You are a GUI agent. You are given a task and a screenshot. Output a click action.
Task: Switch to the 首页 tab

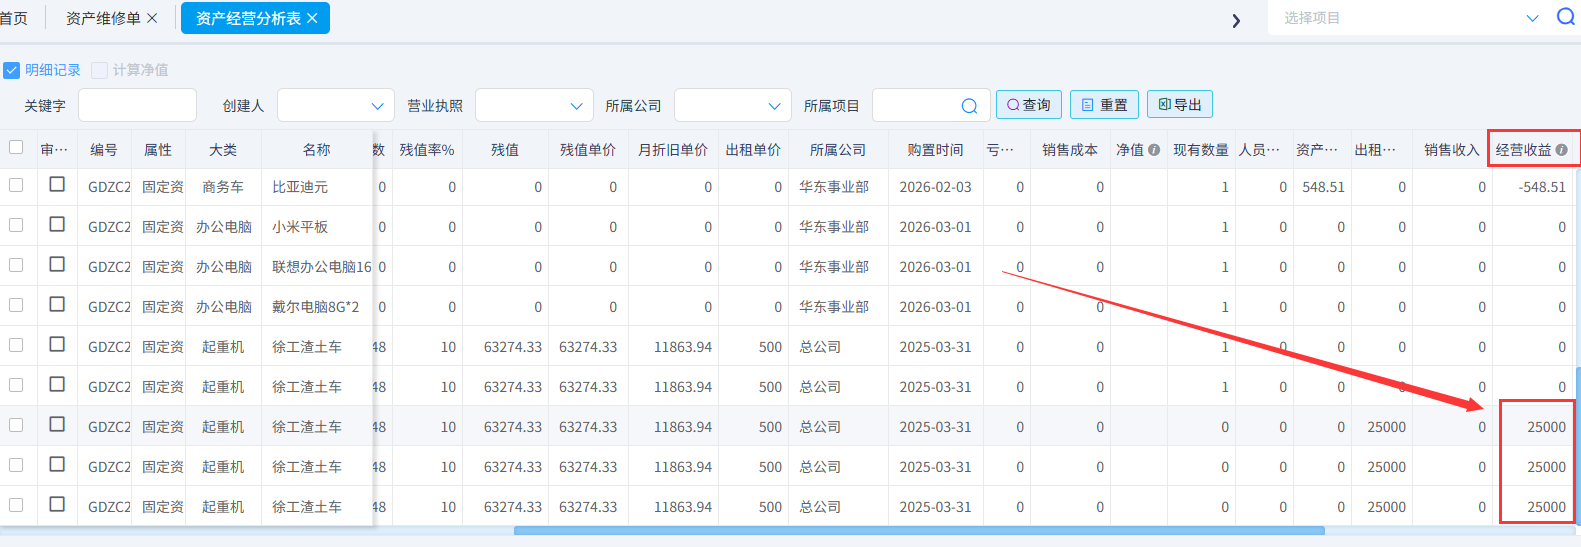point(14,18)
